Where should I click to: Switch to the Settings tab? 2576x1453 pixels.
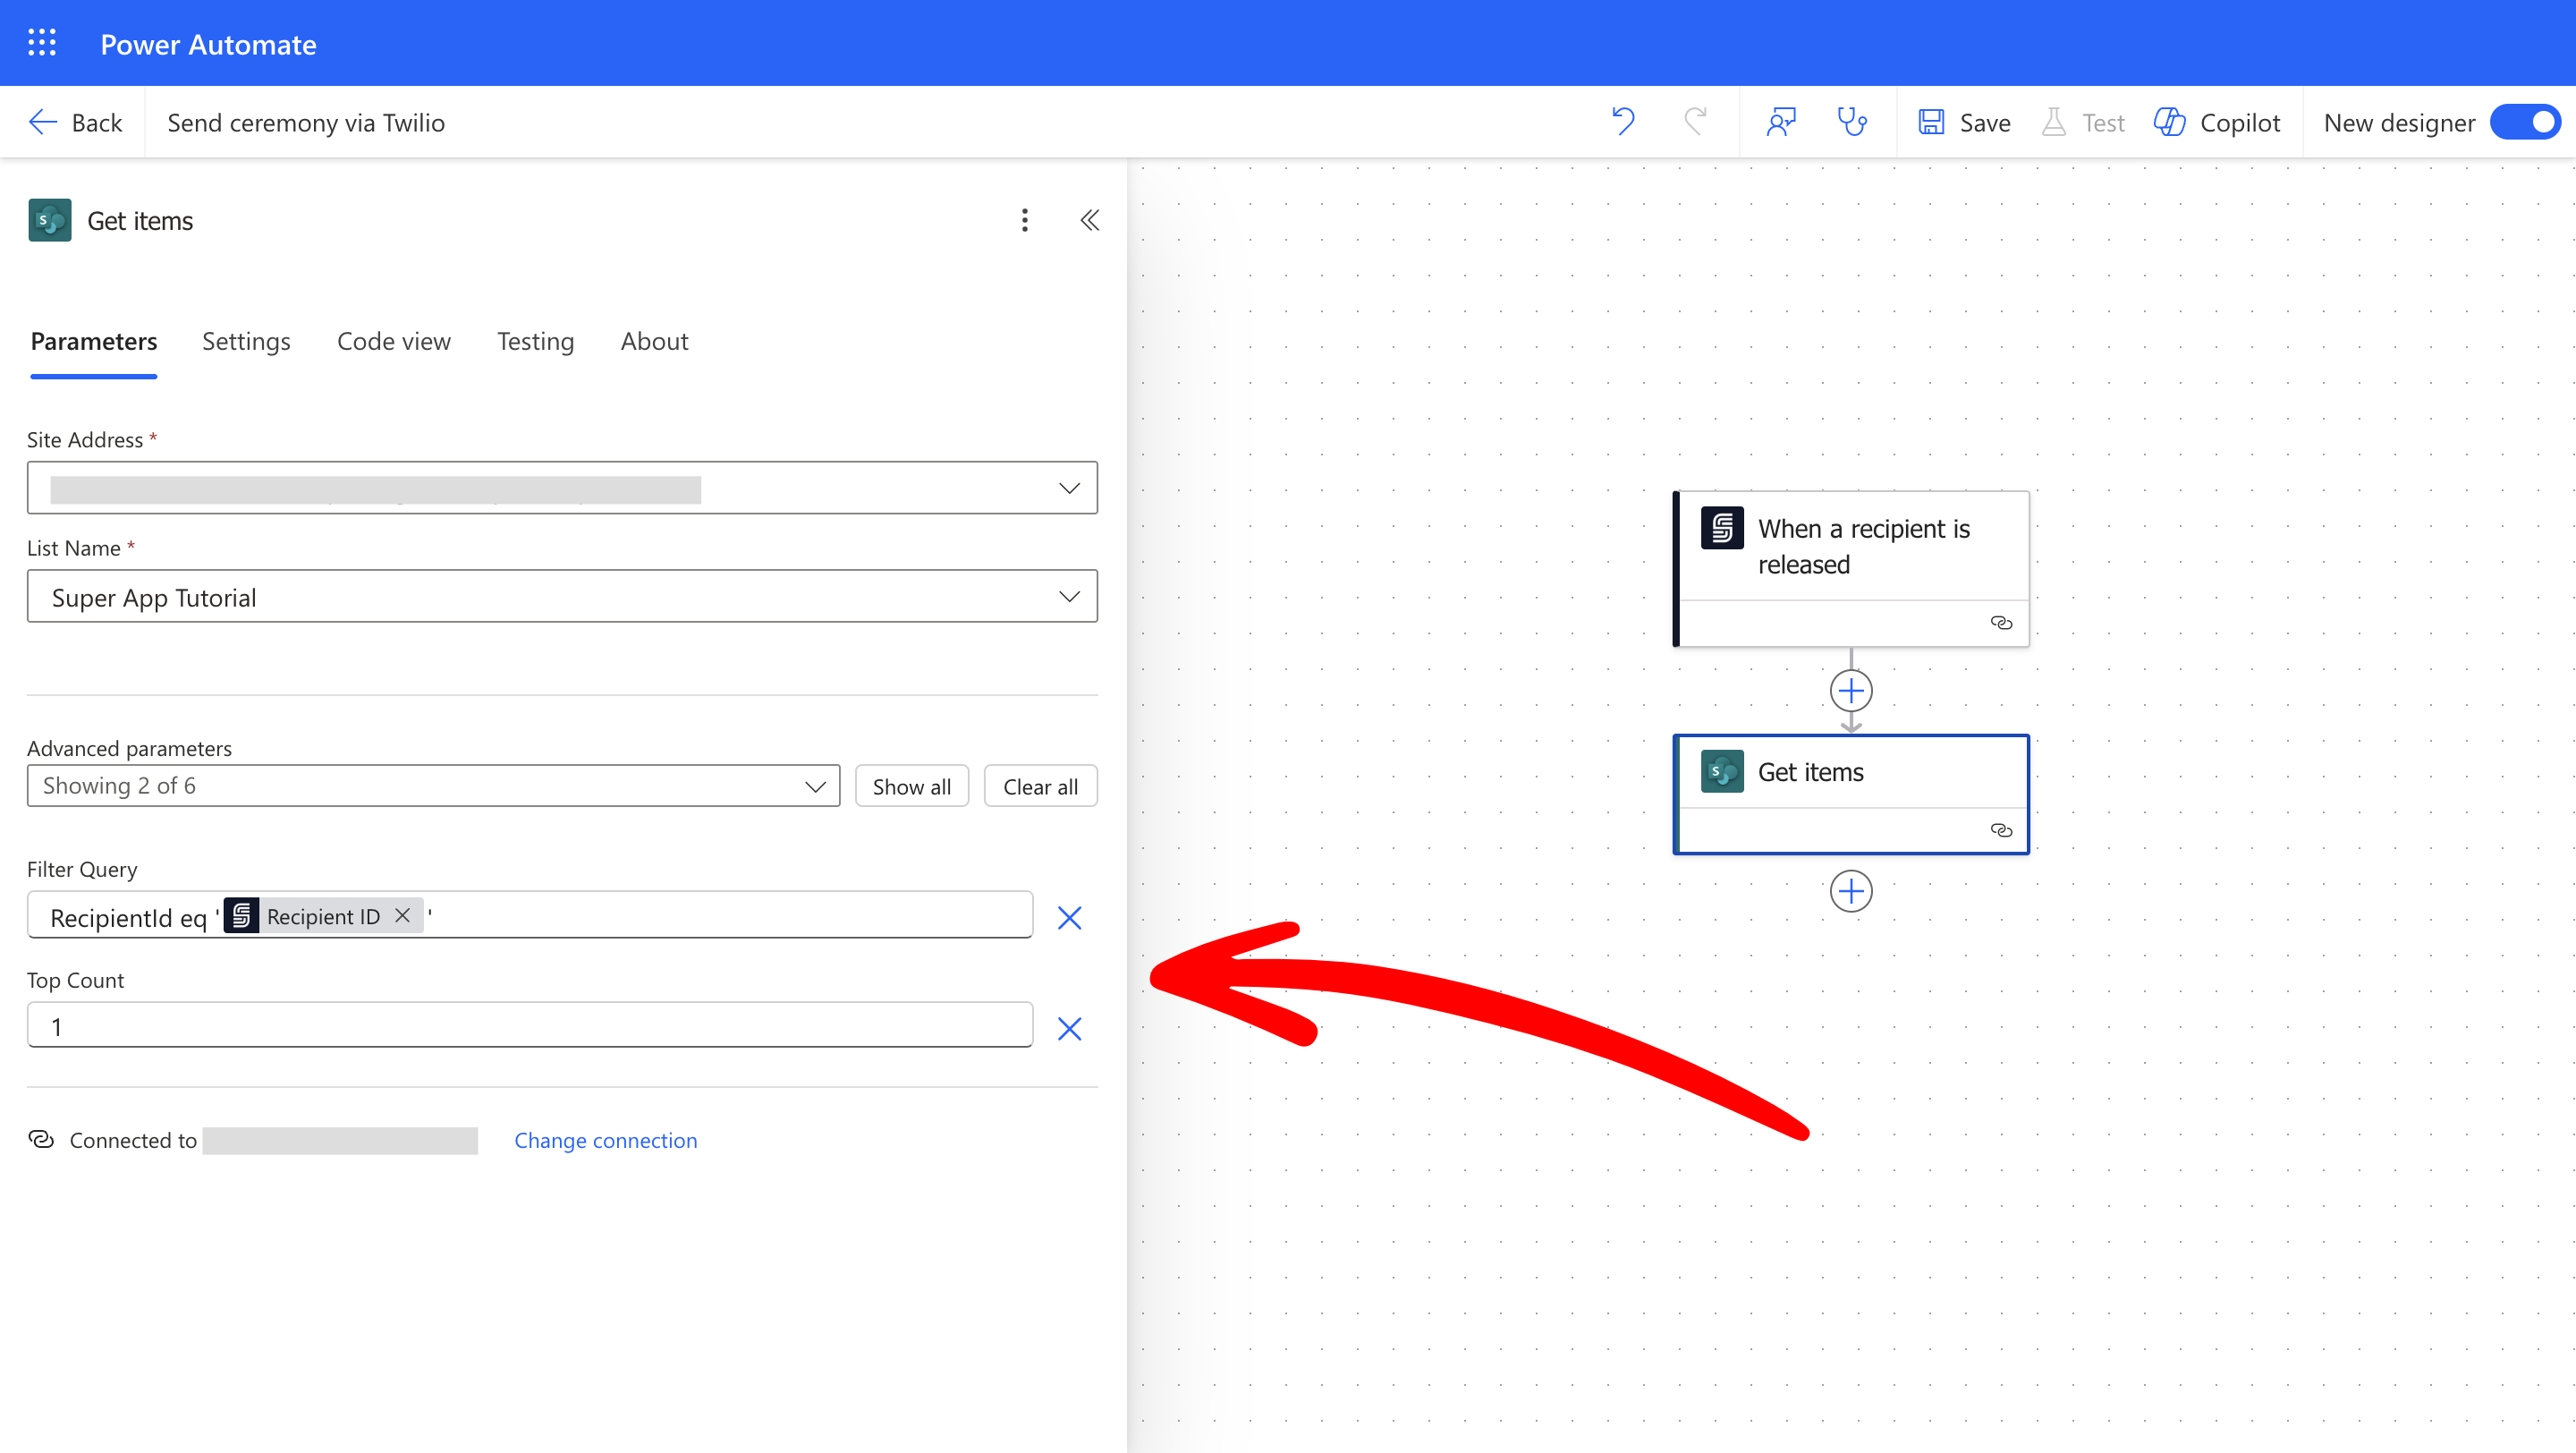[246, 341]
